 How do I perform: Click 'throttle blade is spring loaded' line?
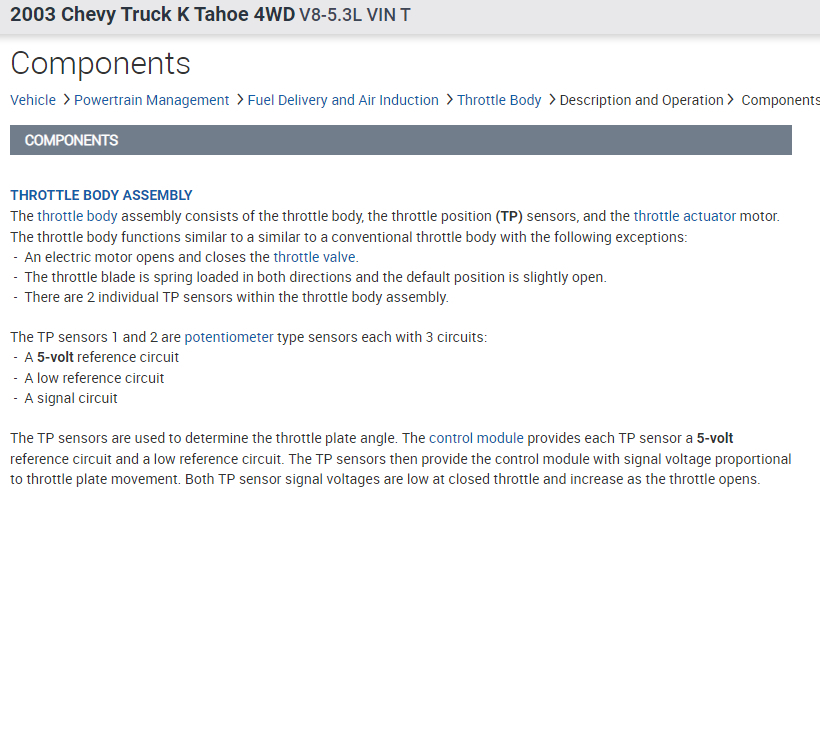pos(315,277)
